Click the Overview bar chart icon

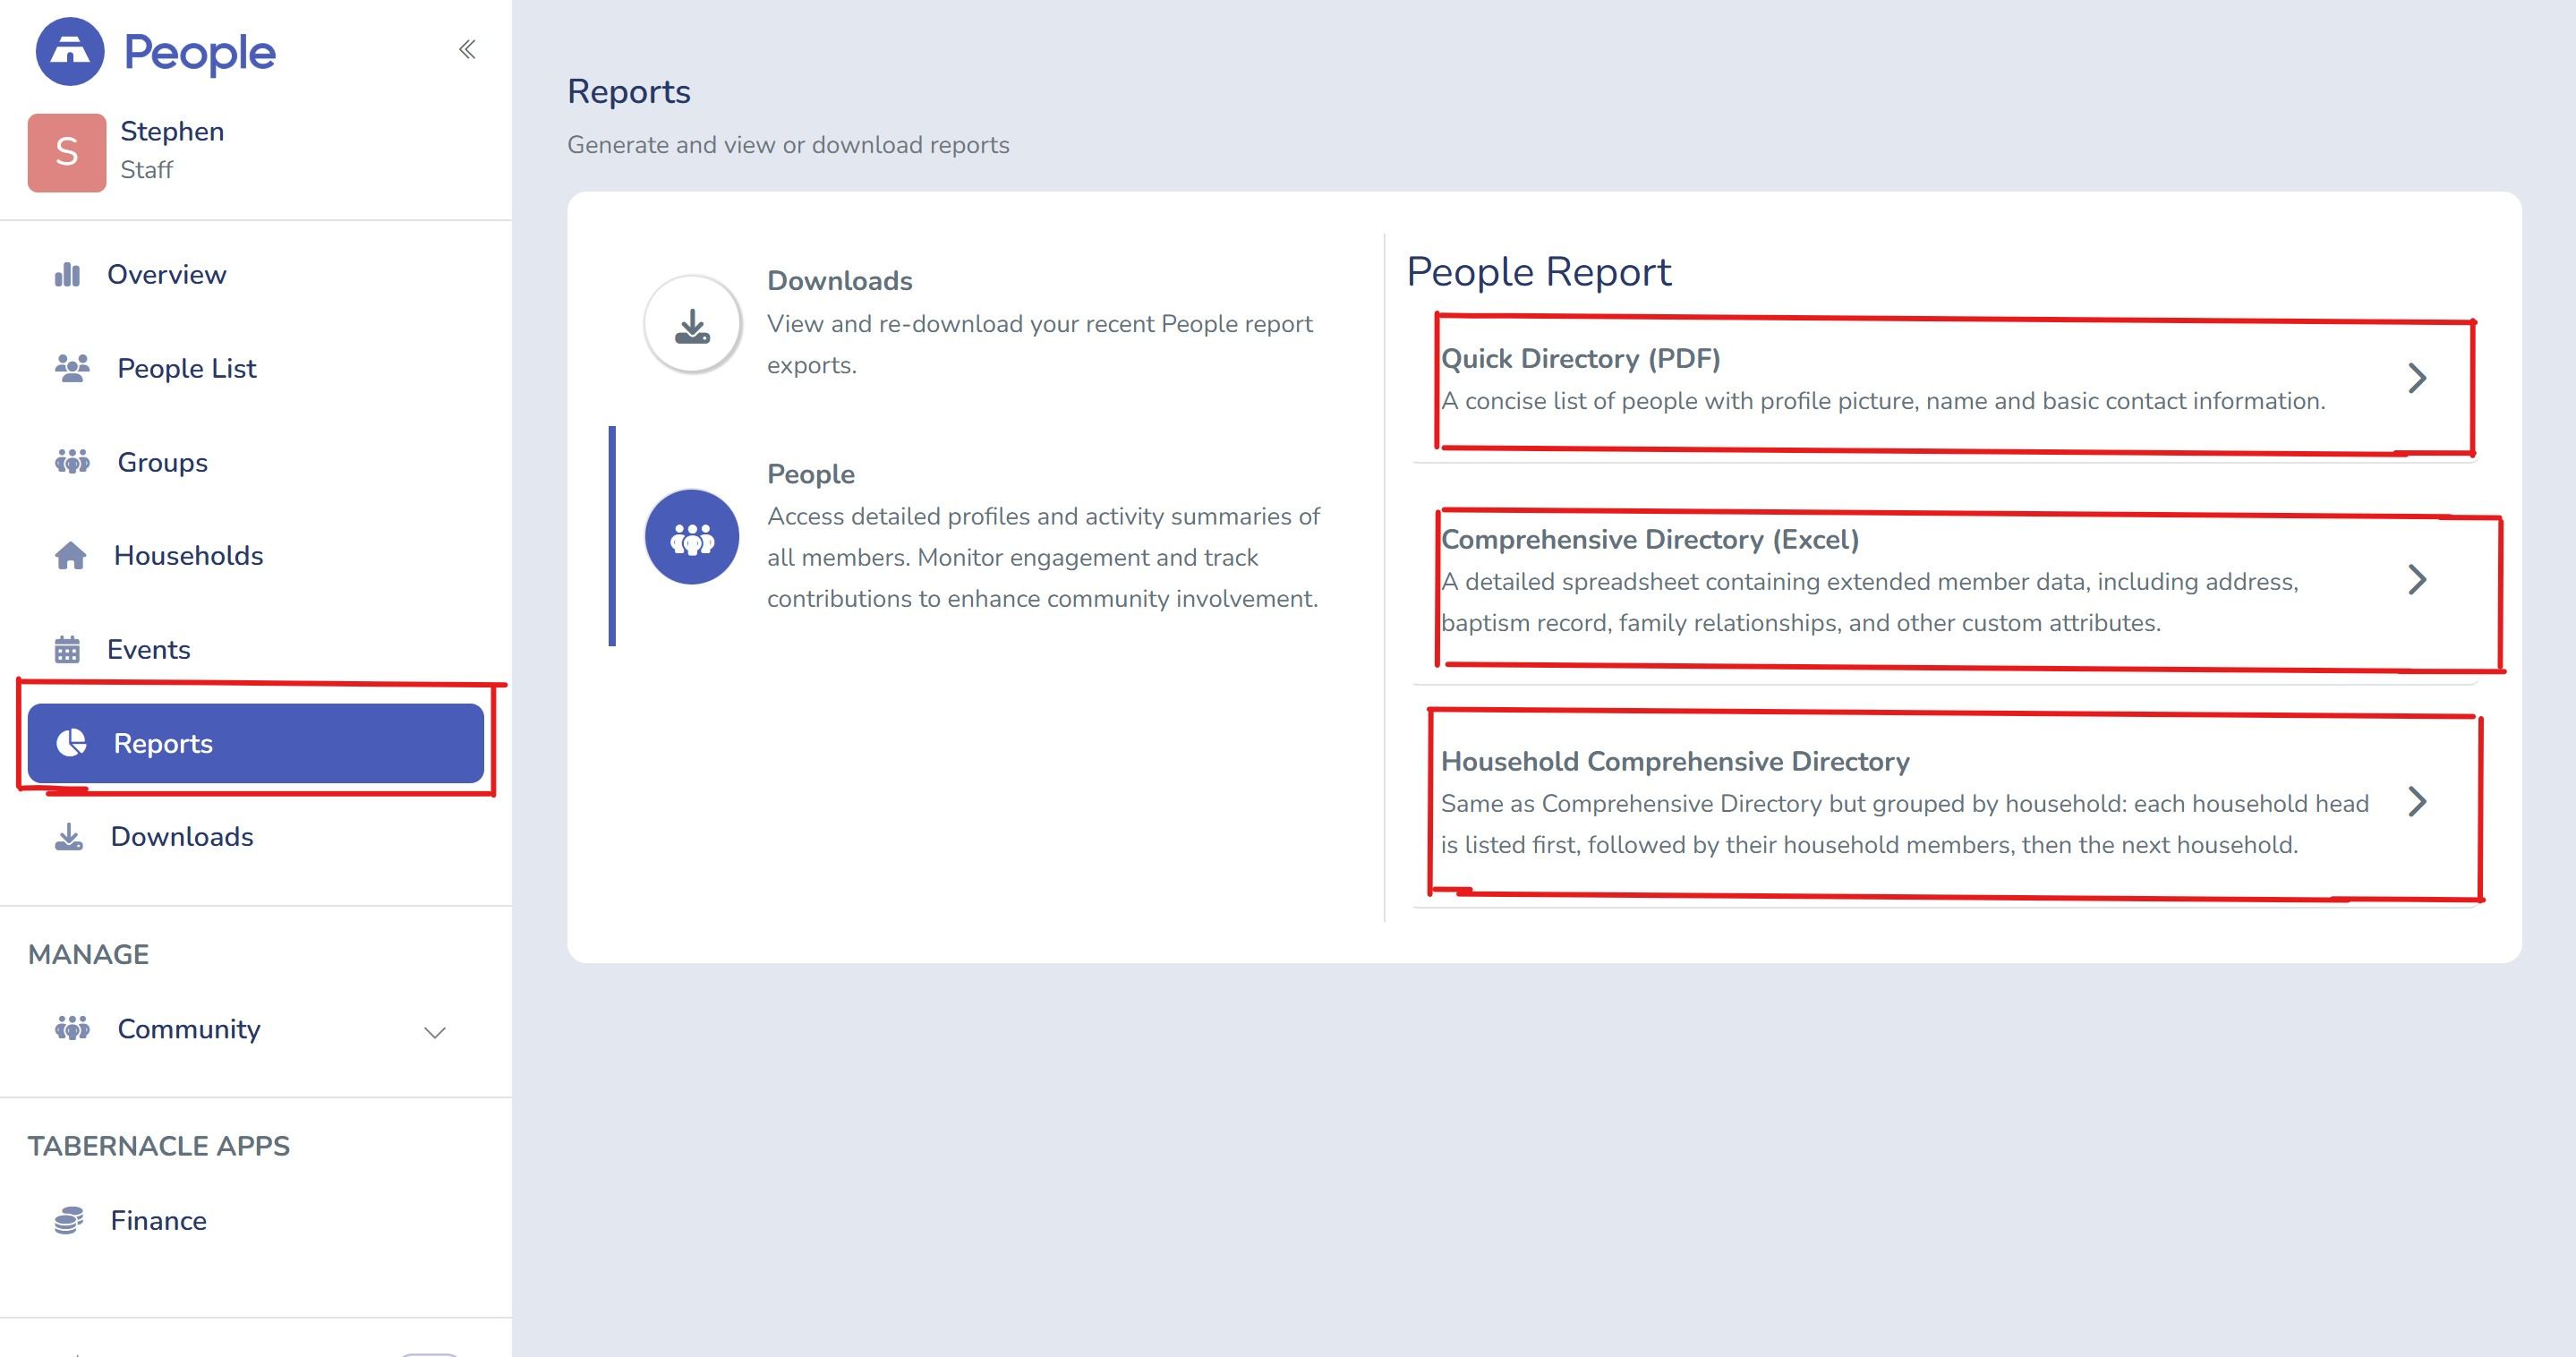coord(67,274)
